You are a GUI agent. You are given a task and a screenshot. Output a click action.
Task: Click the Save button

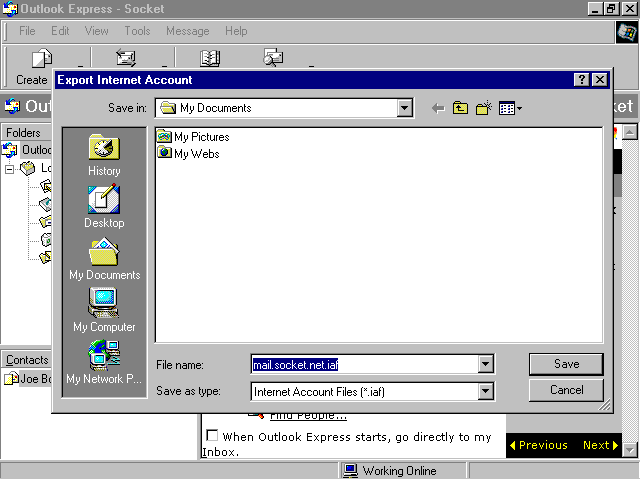pyautogui.click(x=566, y=364)
